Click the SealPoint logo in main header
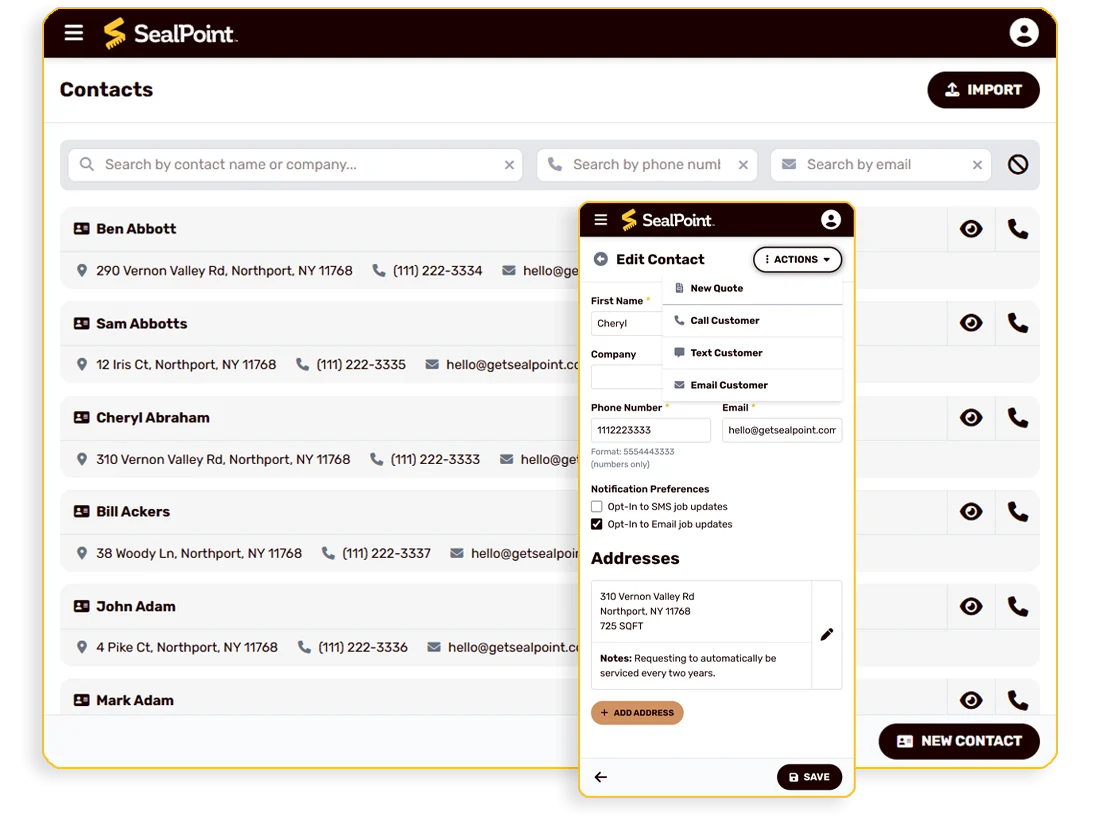 click(x=170, y=33)
